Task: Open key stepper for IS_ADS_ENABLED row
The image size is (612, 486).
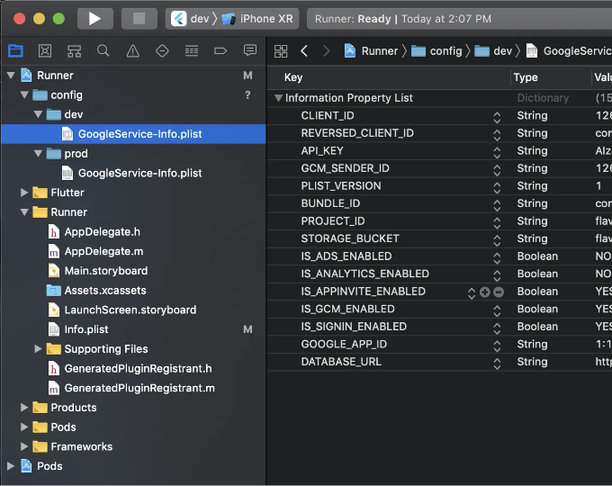Action: pos(497,258)
